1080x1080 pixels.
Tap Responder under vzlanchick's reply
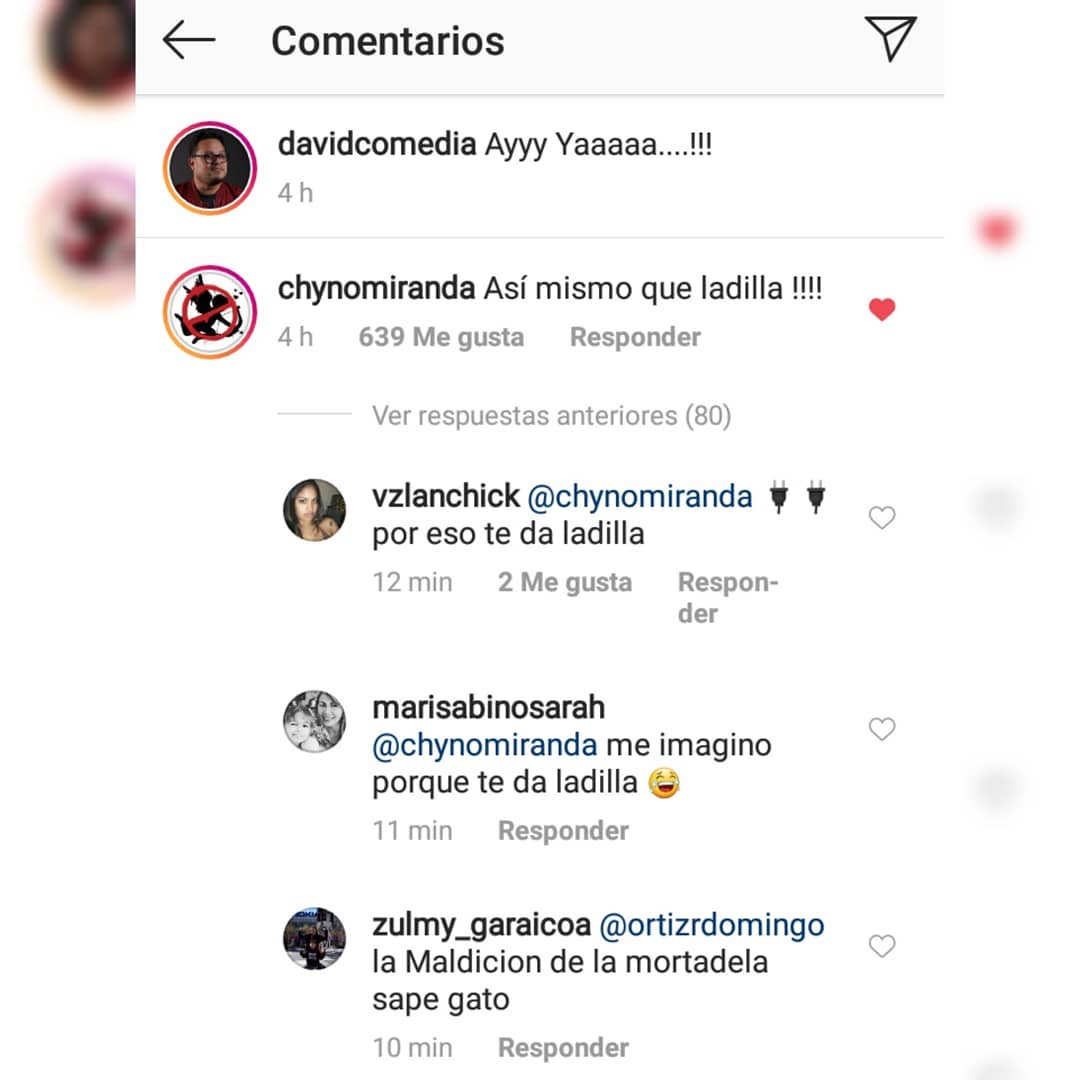727,597
